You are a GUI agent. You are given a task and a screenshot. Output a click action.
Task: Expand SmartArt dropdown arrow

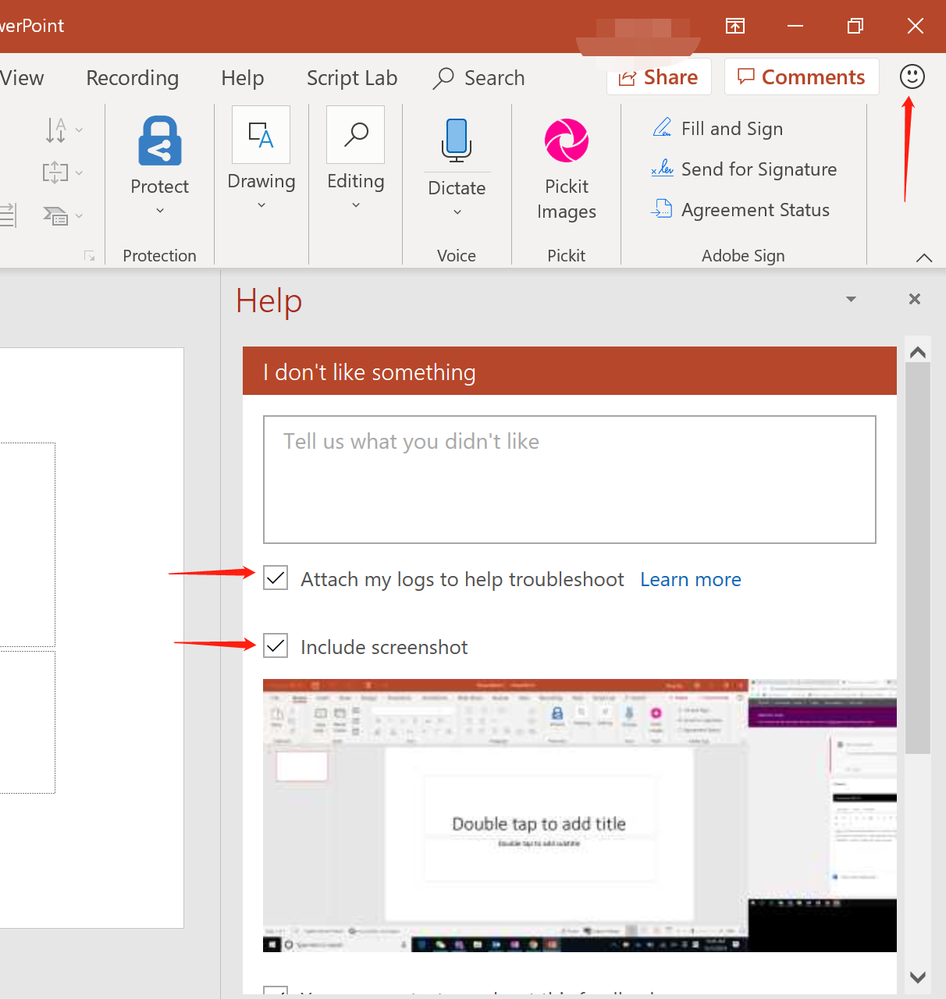[x=79, y=216]
